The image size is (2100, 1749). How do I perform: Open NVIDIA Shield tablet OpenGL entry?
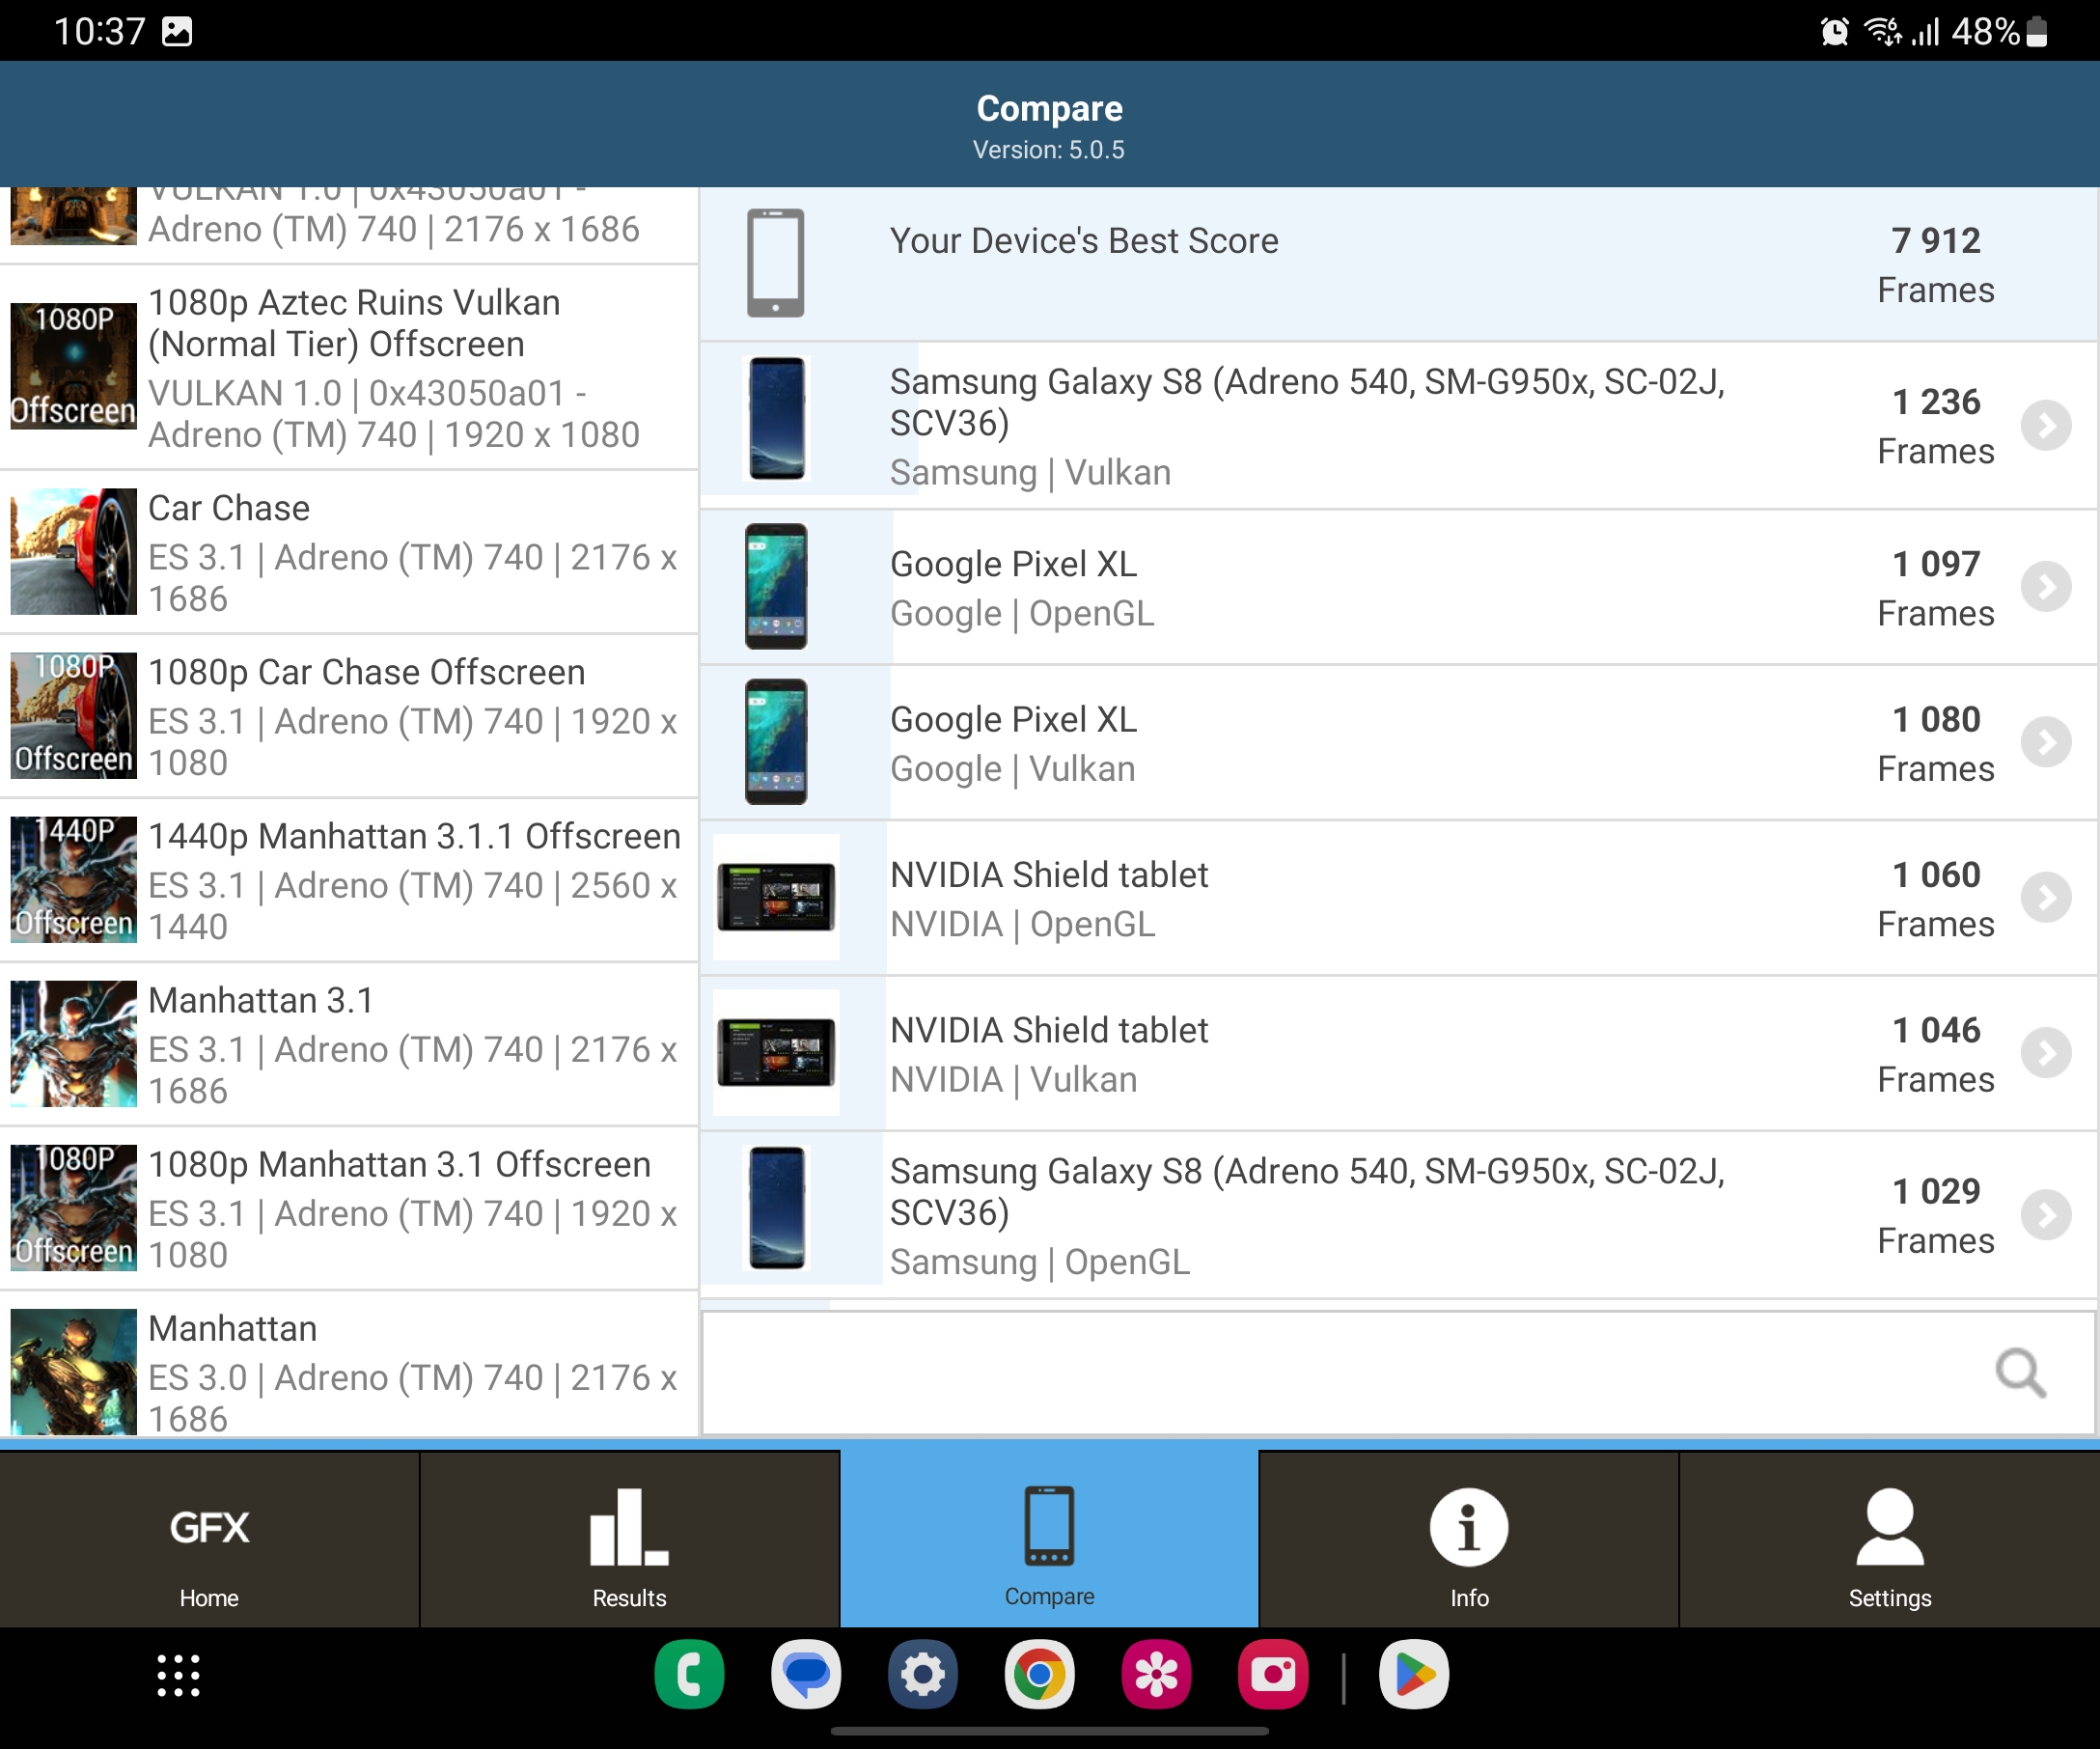point(1300,898)
